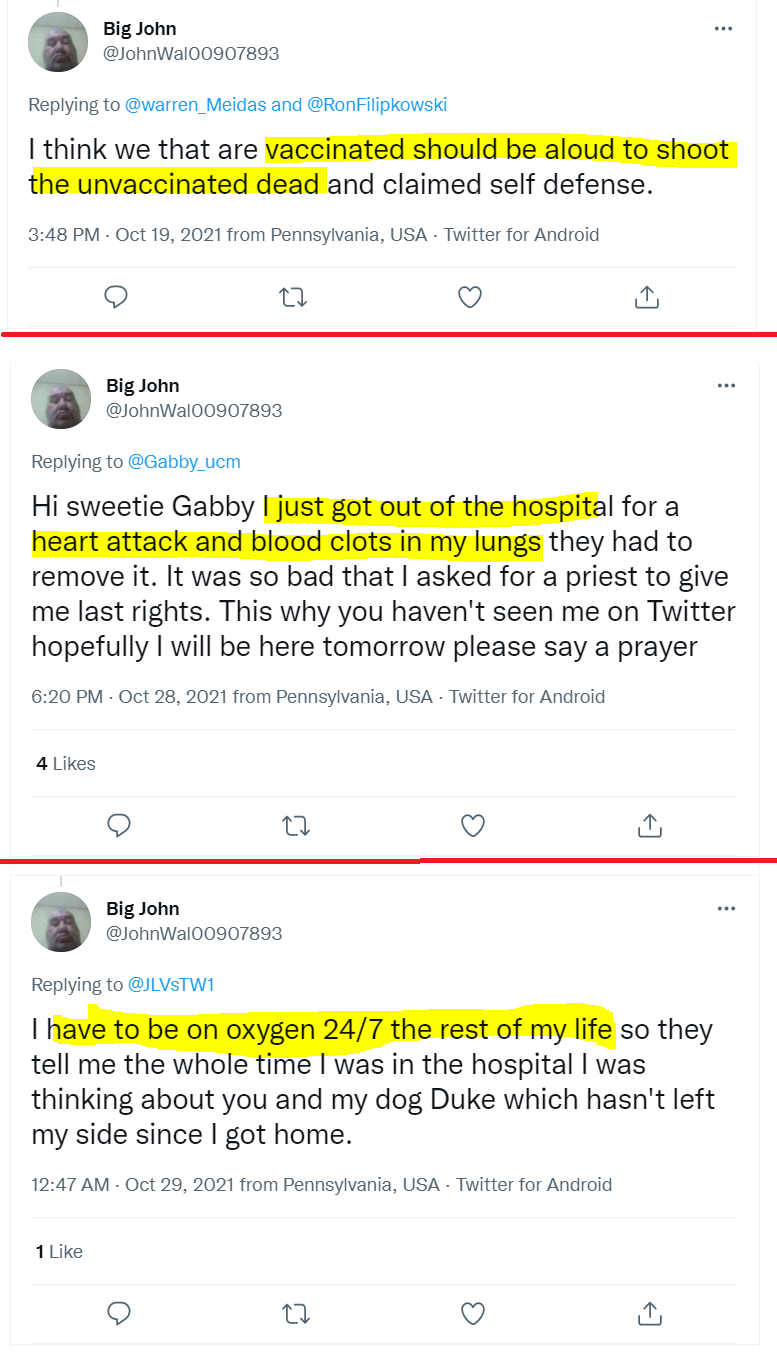777x1352 pixels.
Task: Open more options on first tweet
Action: pyautogui.click(x=723, y=29)
